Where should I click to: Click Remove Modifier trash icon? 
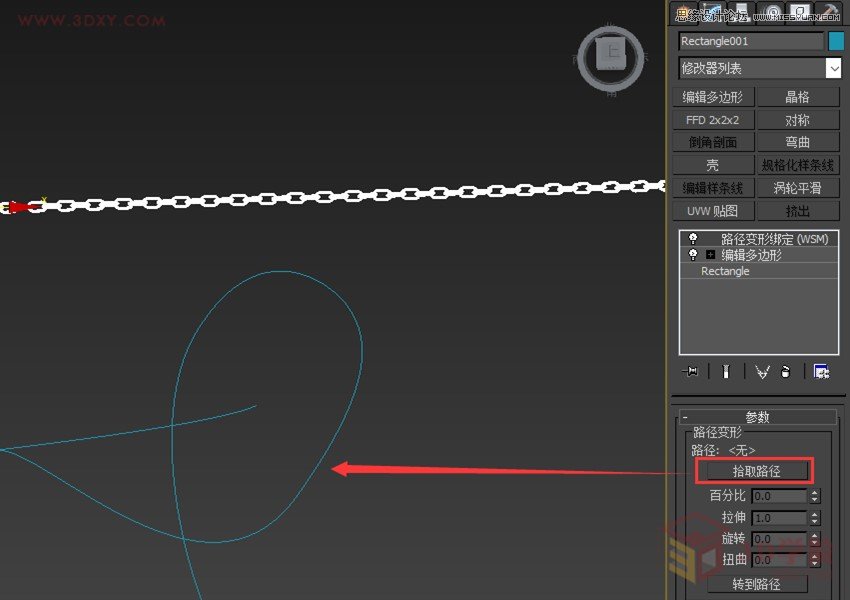pos(786,371)
